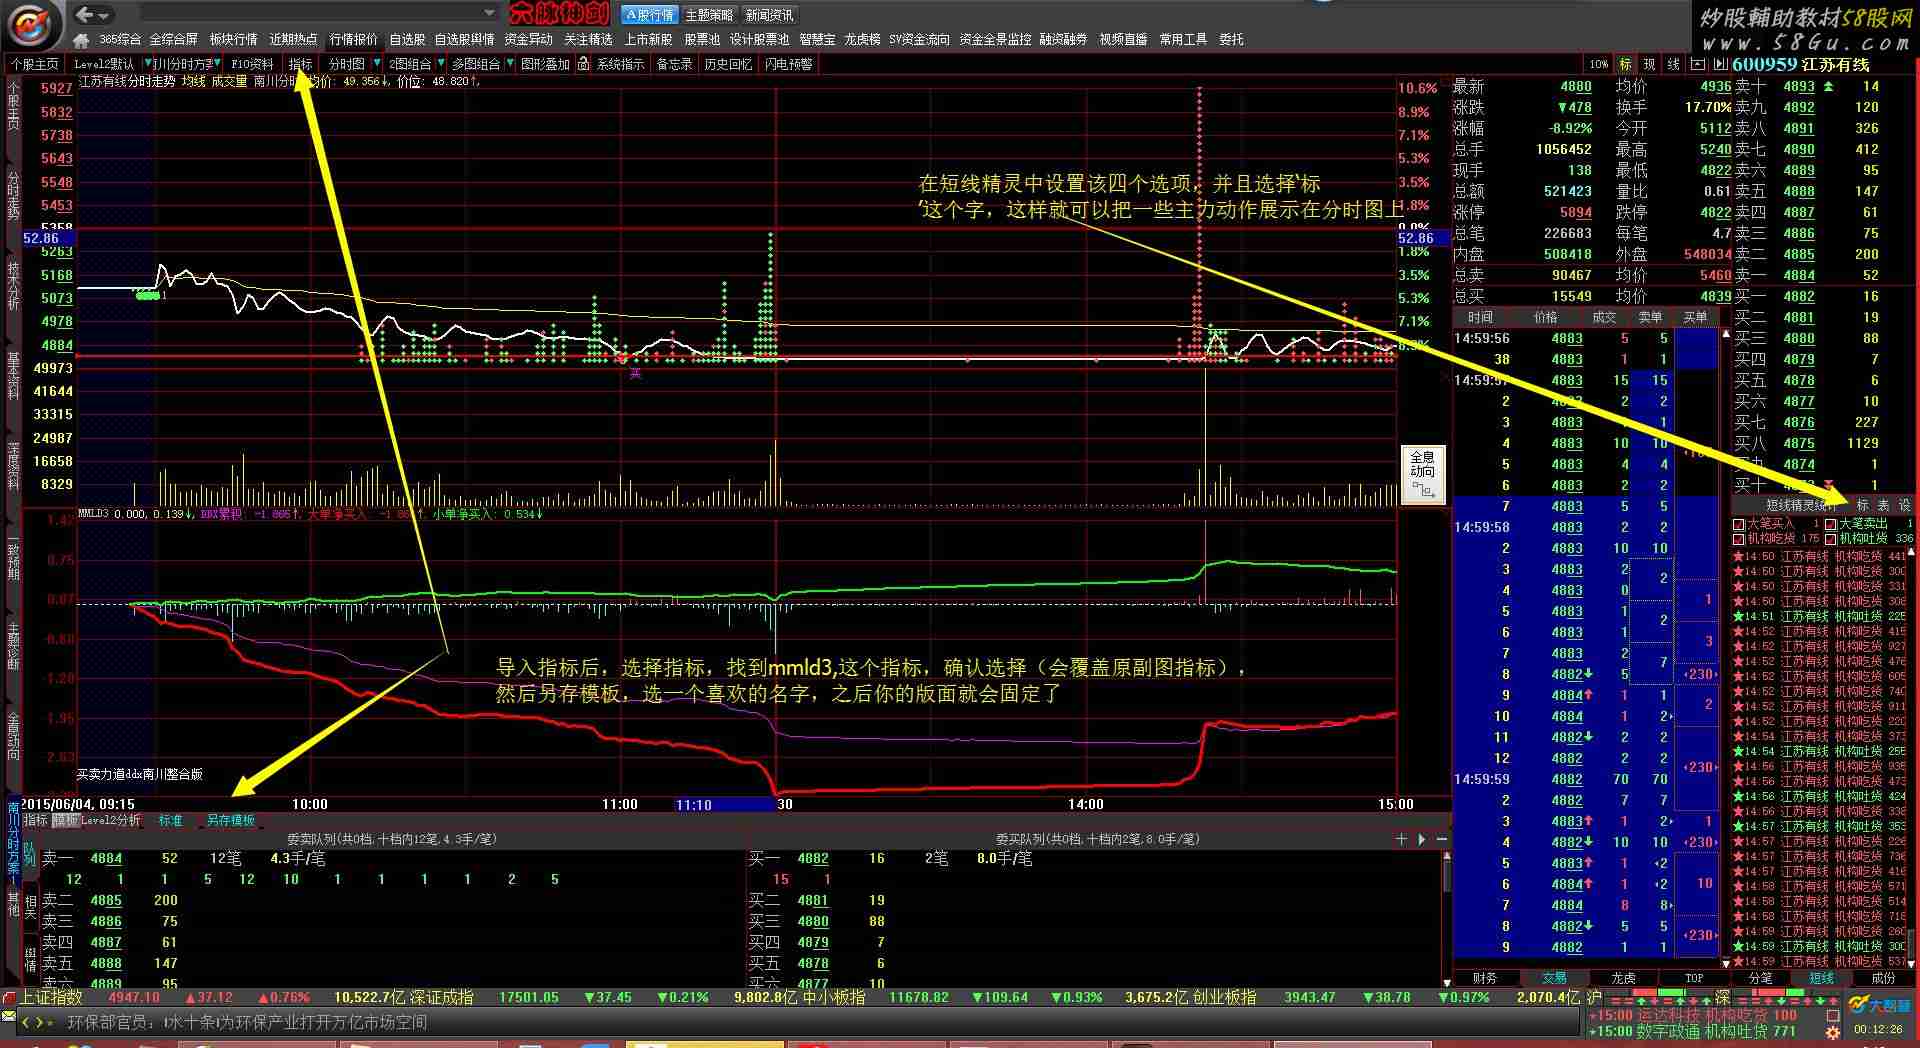This screenshot has height=1048, width=1920.
Task: Select the 成份 tab at bottom right
Action: click(x=1883, y=978)
